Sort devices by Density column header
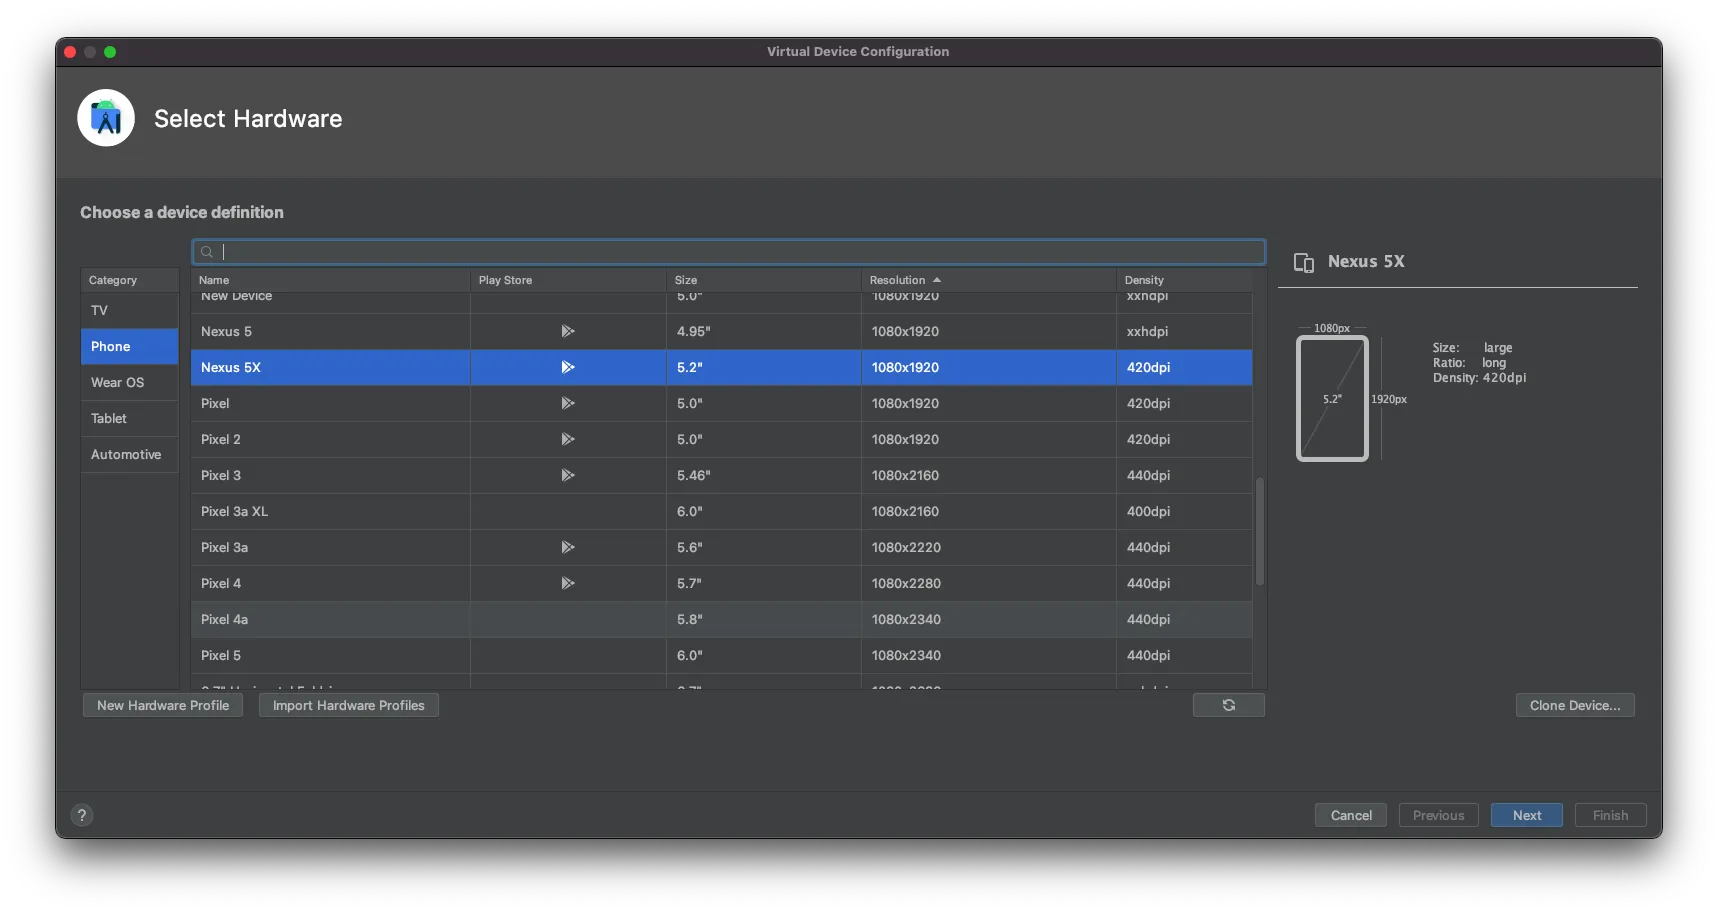 coord(1184,280)
